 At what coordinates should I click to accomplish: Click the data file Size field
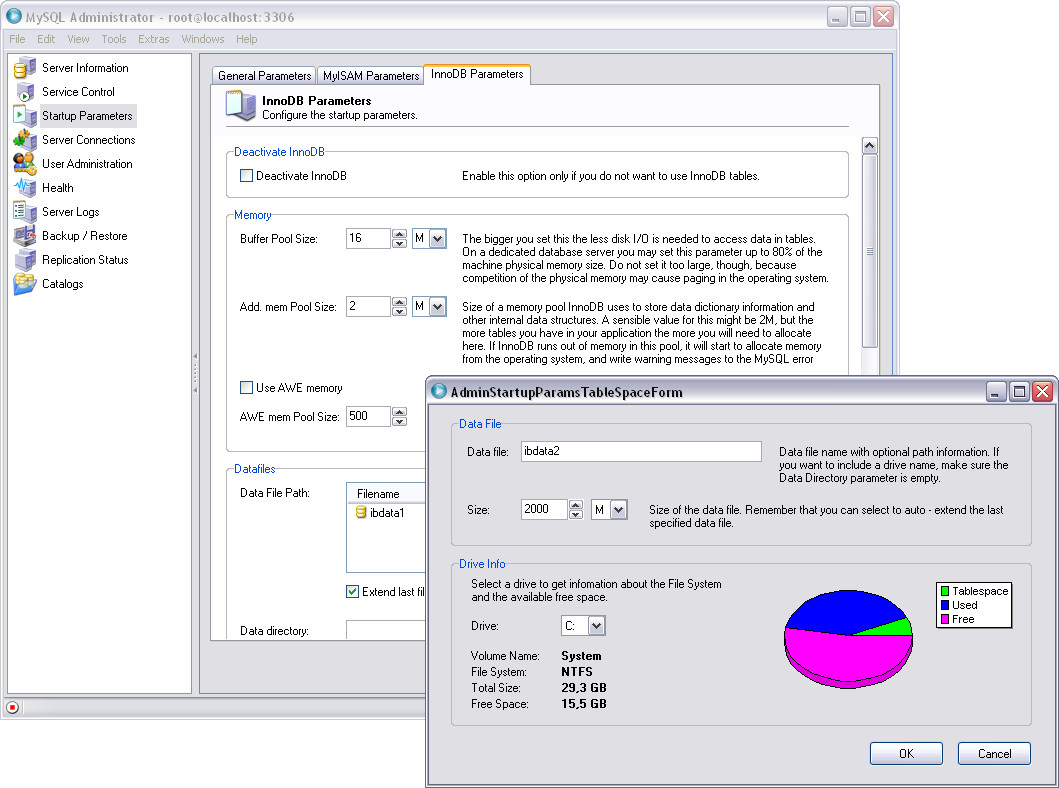coord(544,509)
